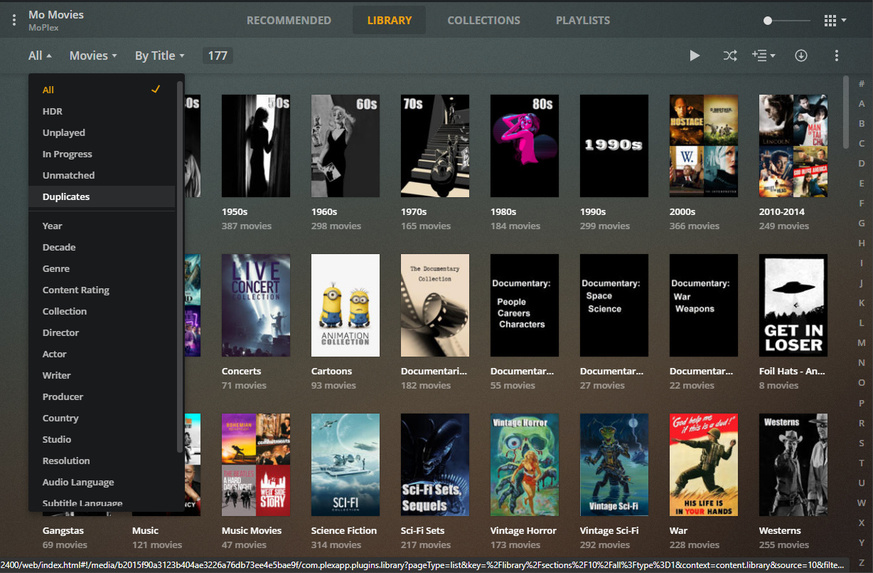
Task: Jump to letter S in alphabet index
Action: 861,443
